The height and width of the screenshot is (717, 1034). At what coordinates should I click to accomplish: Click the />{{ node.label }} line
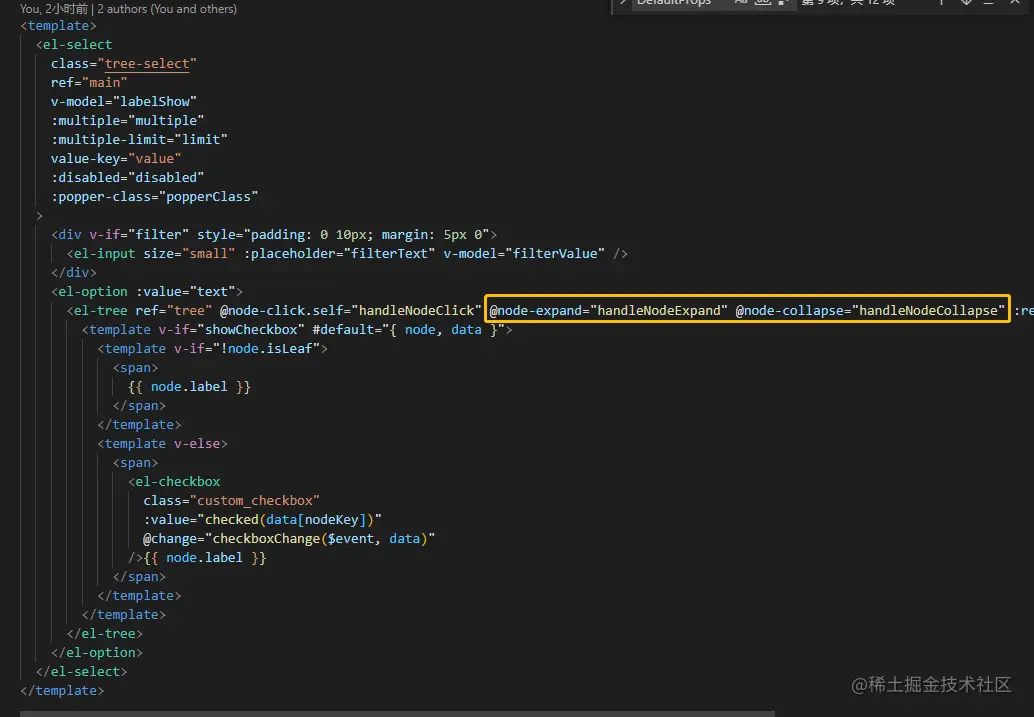pyautogui.click(x=197, y=558)
